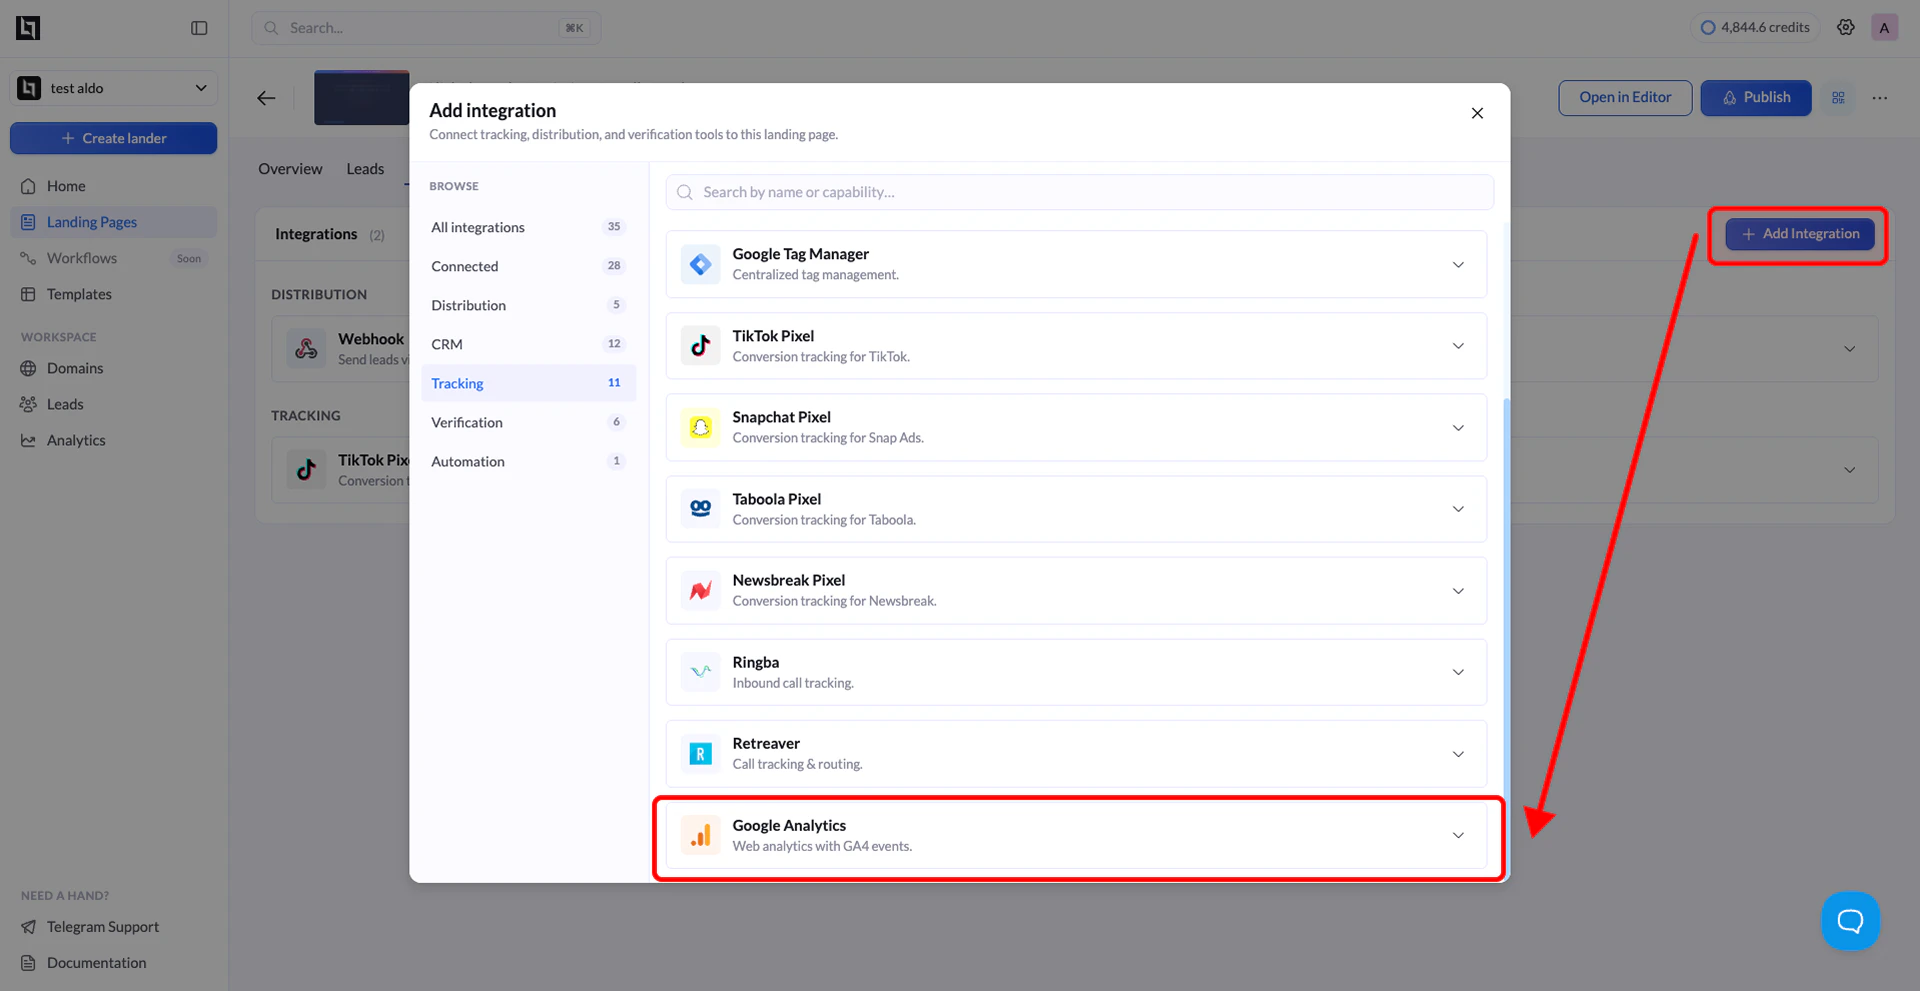Select the Automation category
Screen dimensions: 1920x991
click(528, 461)
